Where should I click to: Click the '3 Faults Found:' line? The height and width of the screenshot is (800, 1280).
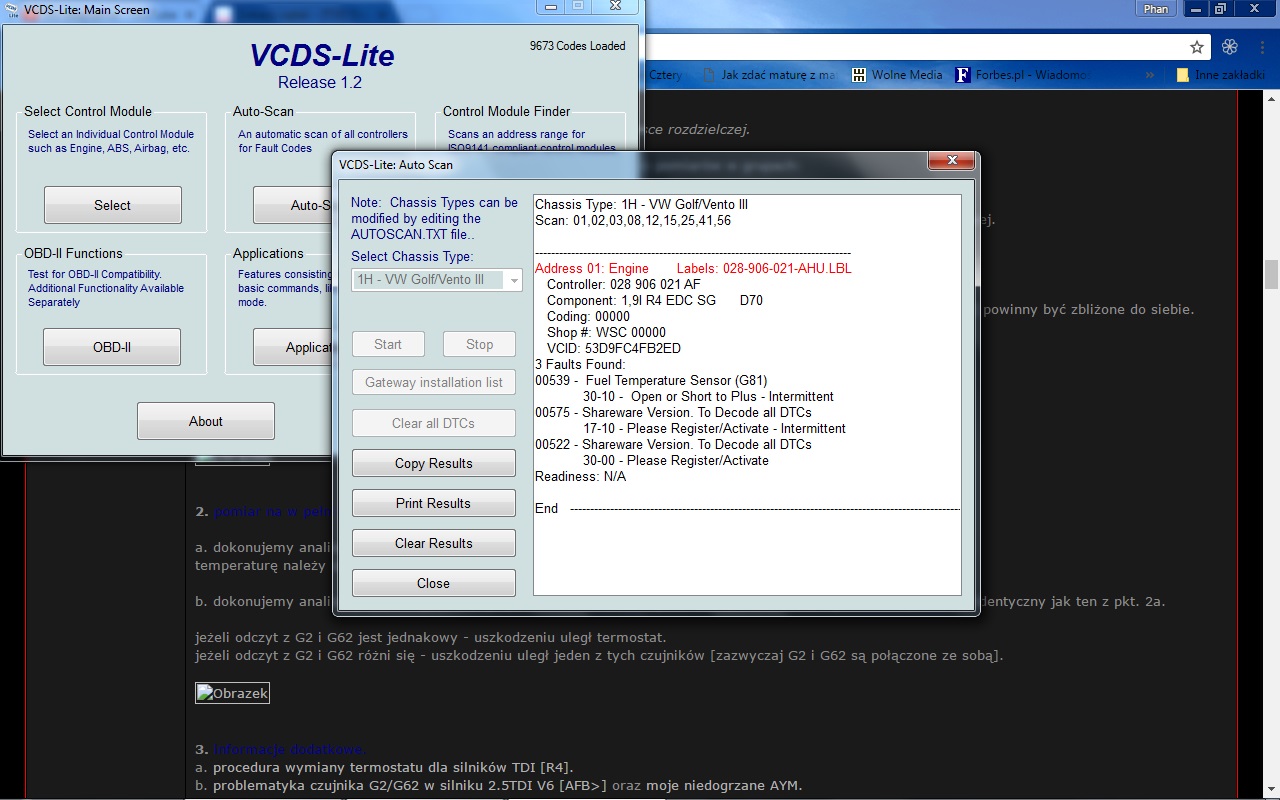tap(580, 364)
